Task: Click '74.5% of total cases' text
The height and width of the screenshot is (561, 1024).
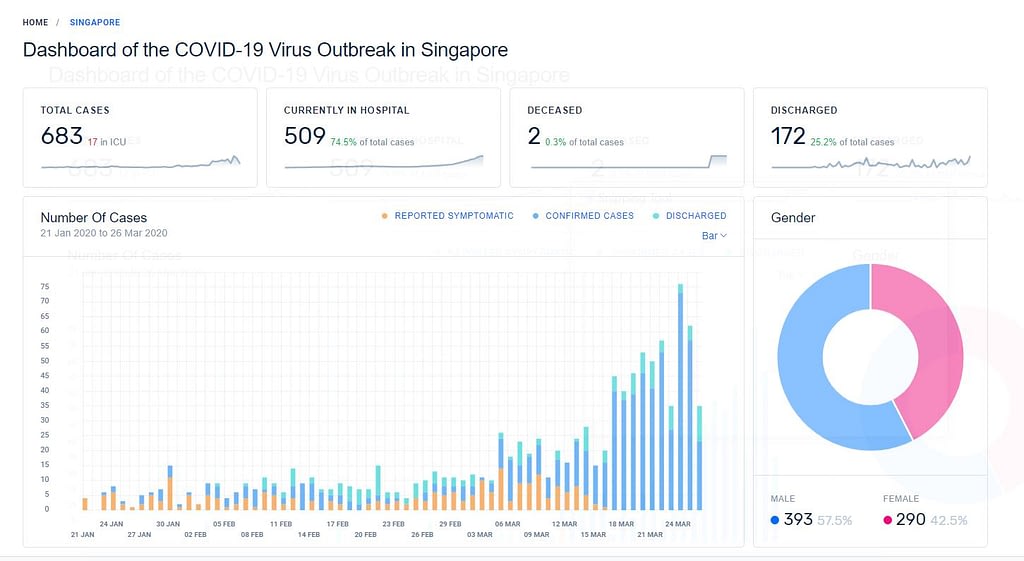Action: point(372,142)
